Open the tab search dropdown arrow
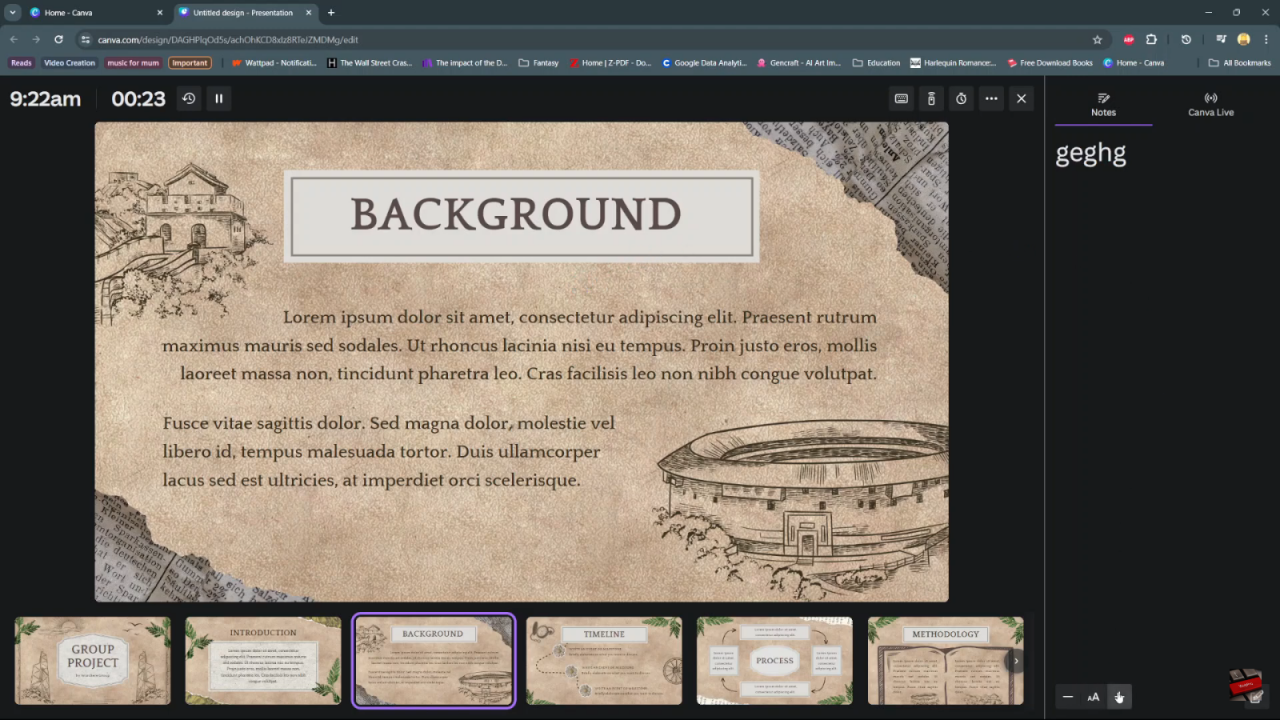Viewport: 1280px width, 720px height. [x=12, y=13]
